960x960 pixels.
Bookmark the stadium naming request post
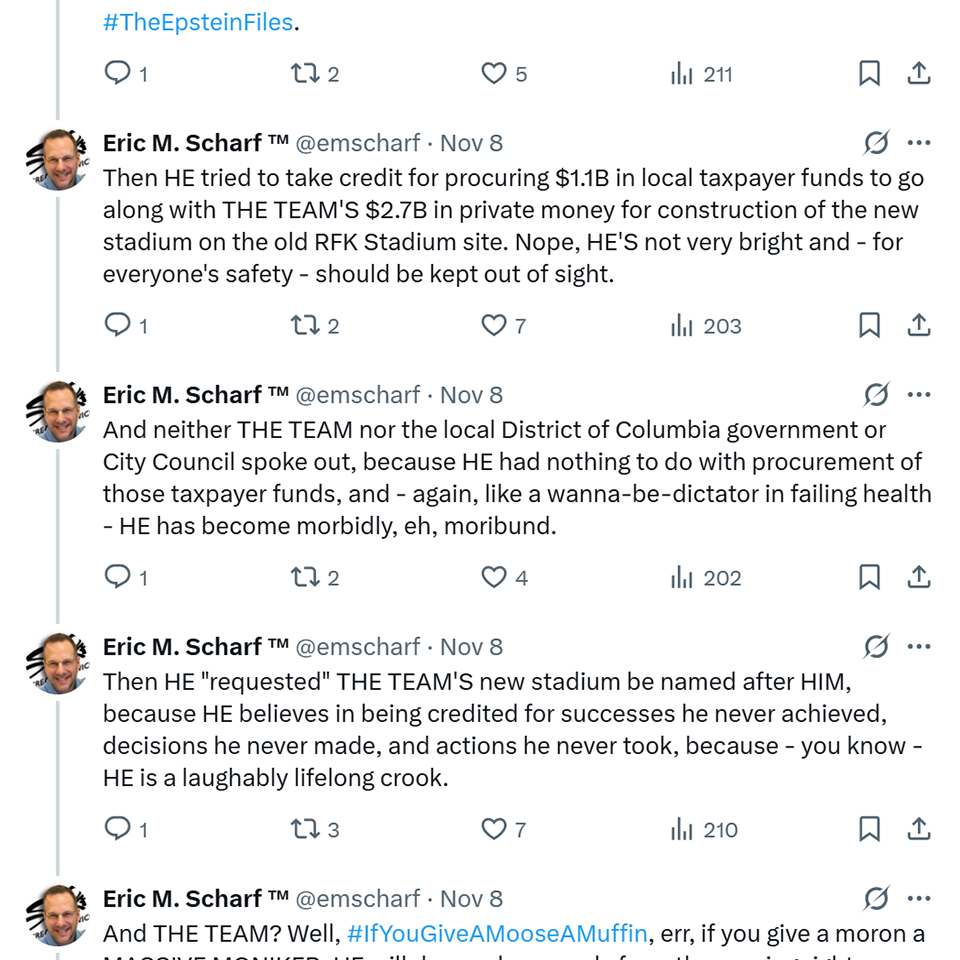click(x=870, y=829)
